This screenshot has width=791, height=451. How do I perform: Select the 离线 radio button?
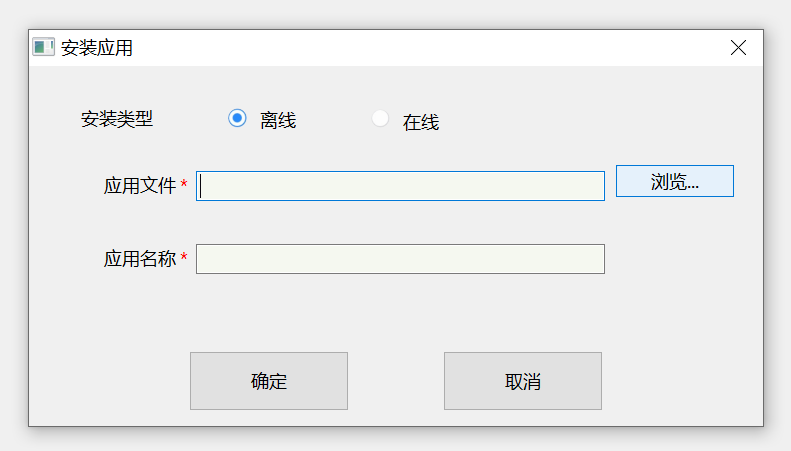coord(237,118)
